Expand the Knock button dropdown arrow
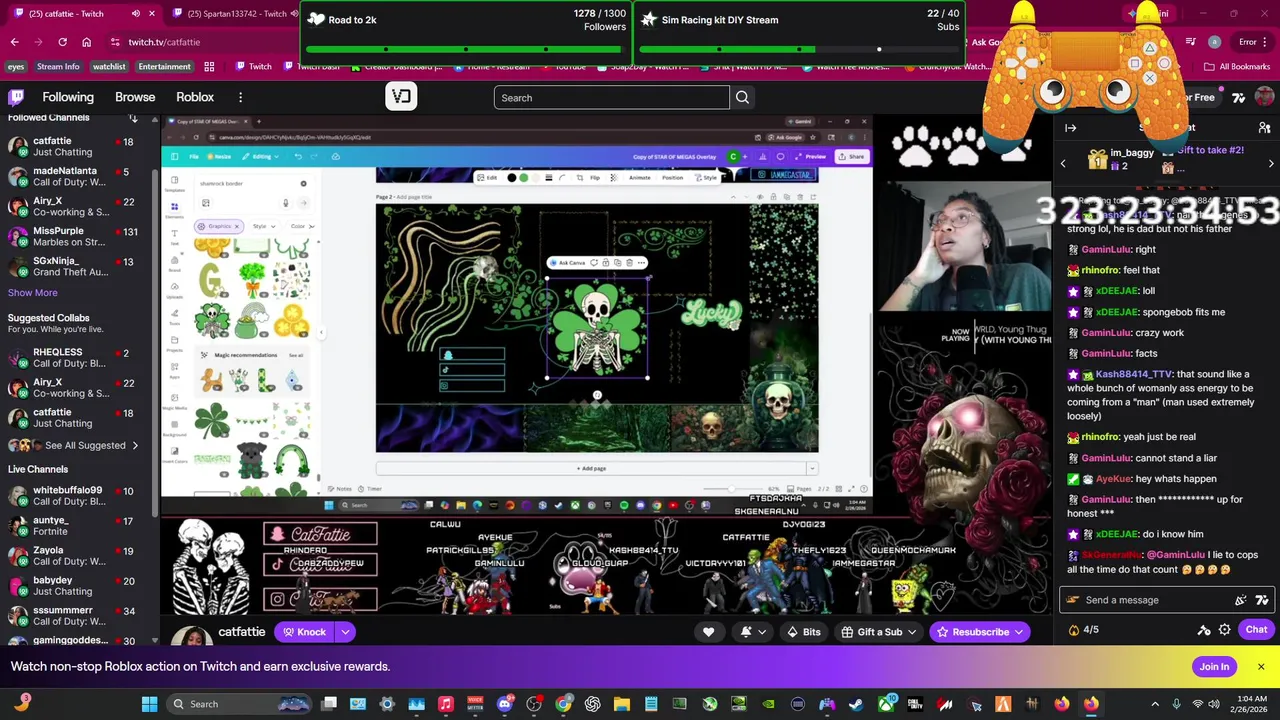 click(x=345, y=632)
